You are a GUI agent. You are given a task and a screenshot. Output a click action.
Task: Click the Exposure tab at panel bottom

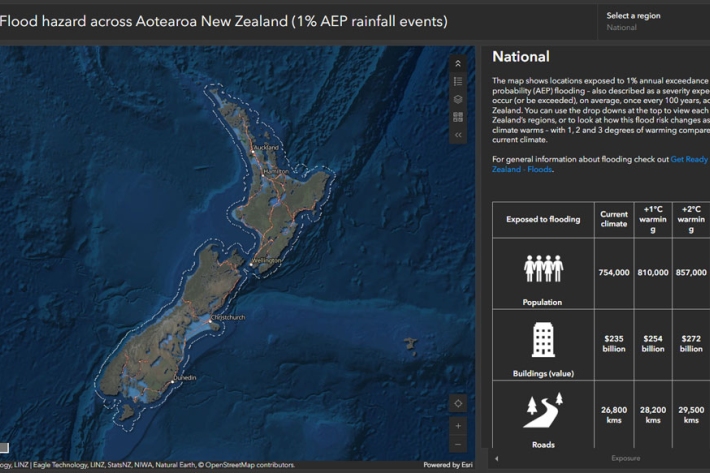(625, 458)
